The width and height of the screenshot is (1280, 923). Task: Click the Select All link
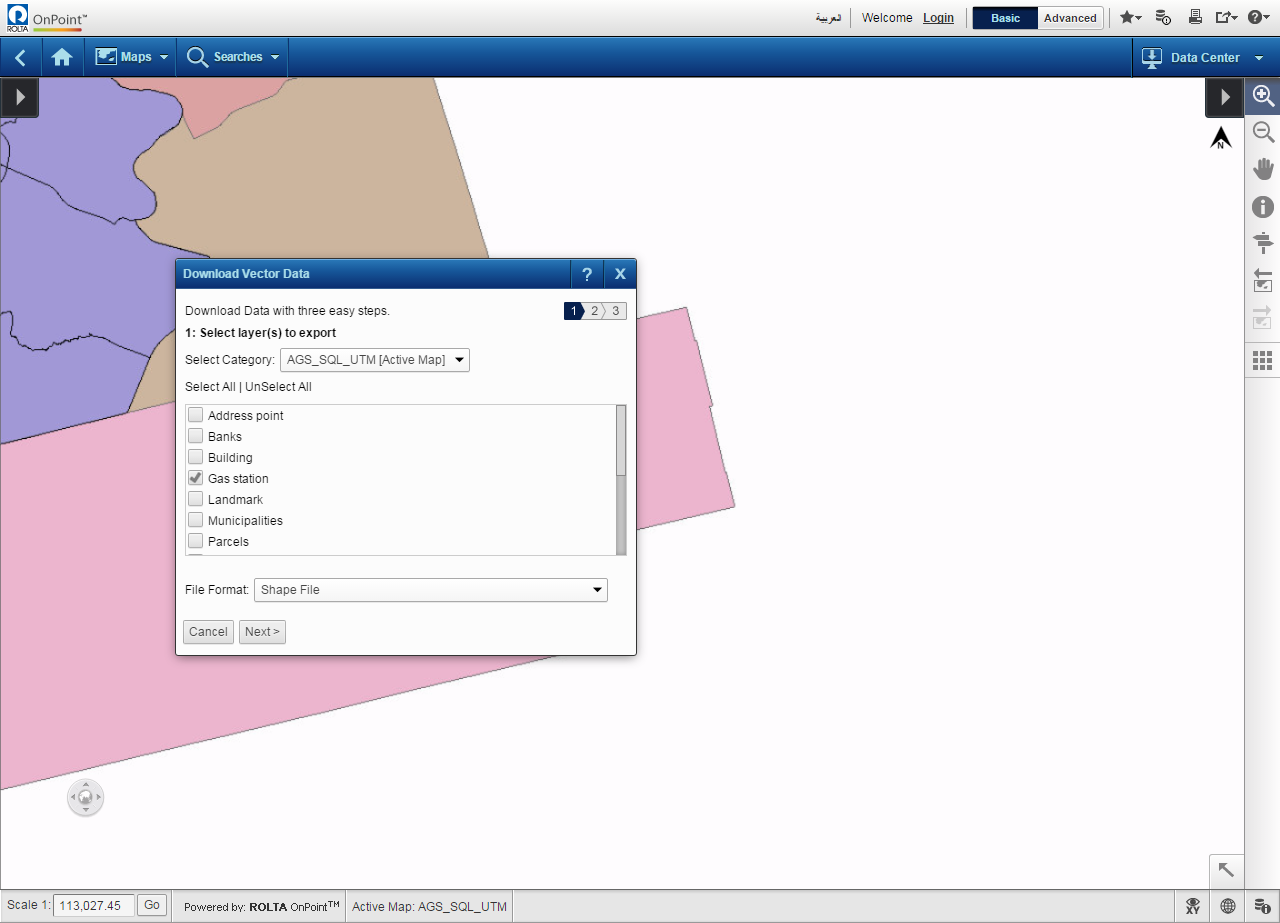210,387
